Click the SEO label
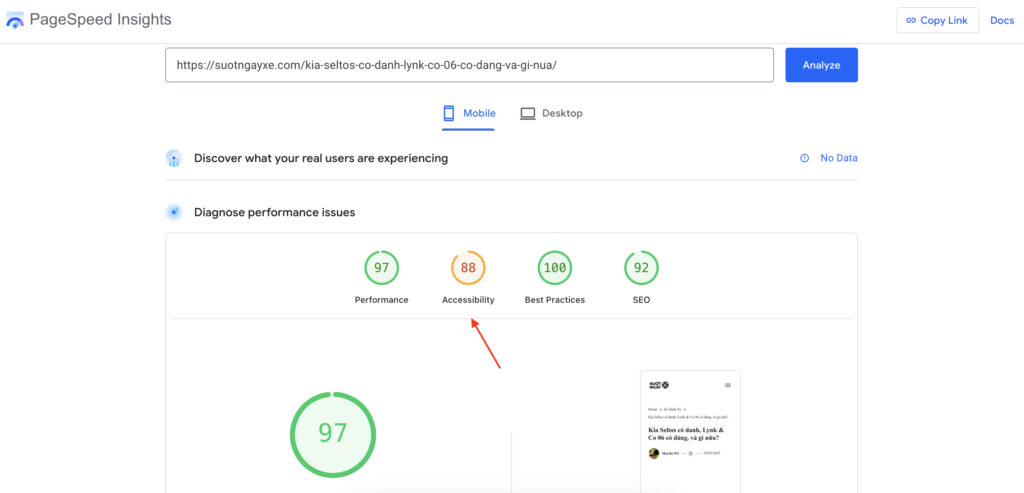The image size is (1024, 493). (641, 300)
